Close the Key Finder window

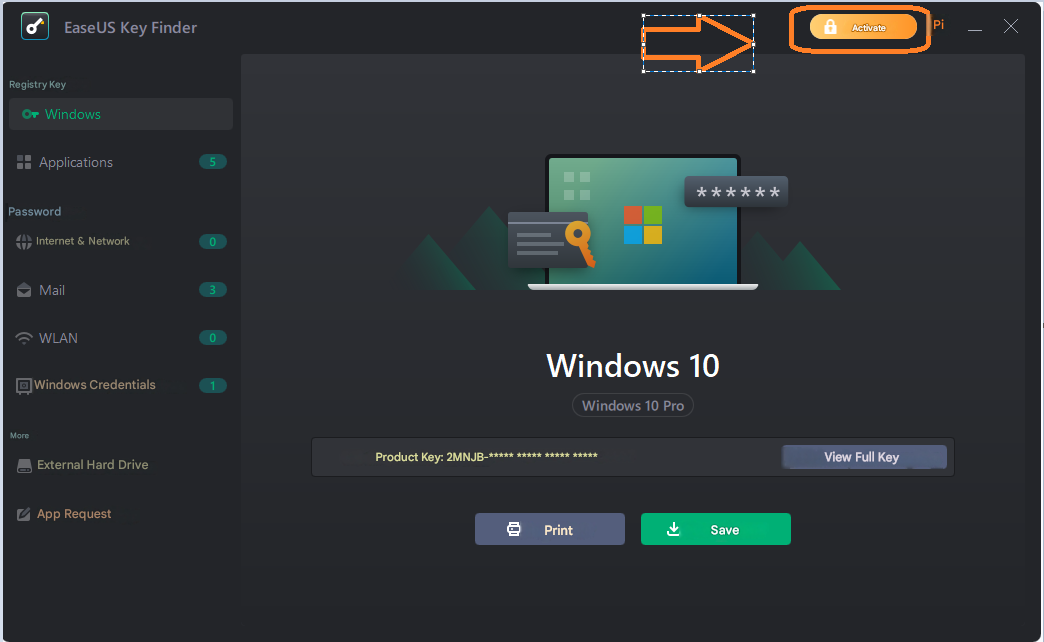pos(1011,27)
